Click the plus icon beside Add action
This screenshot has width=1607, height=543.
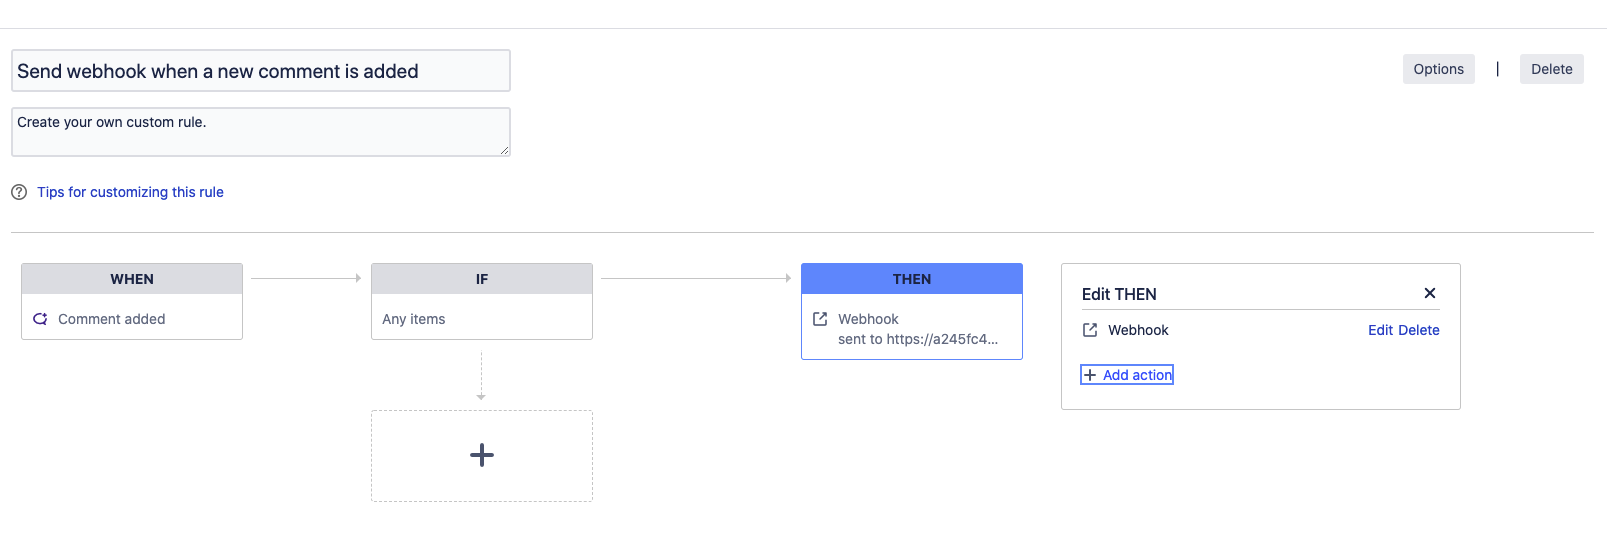click(x=1090, y=375)
